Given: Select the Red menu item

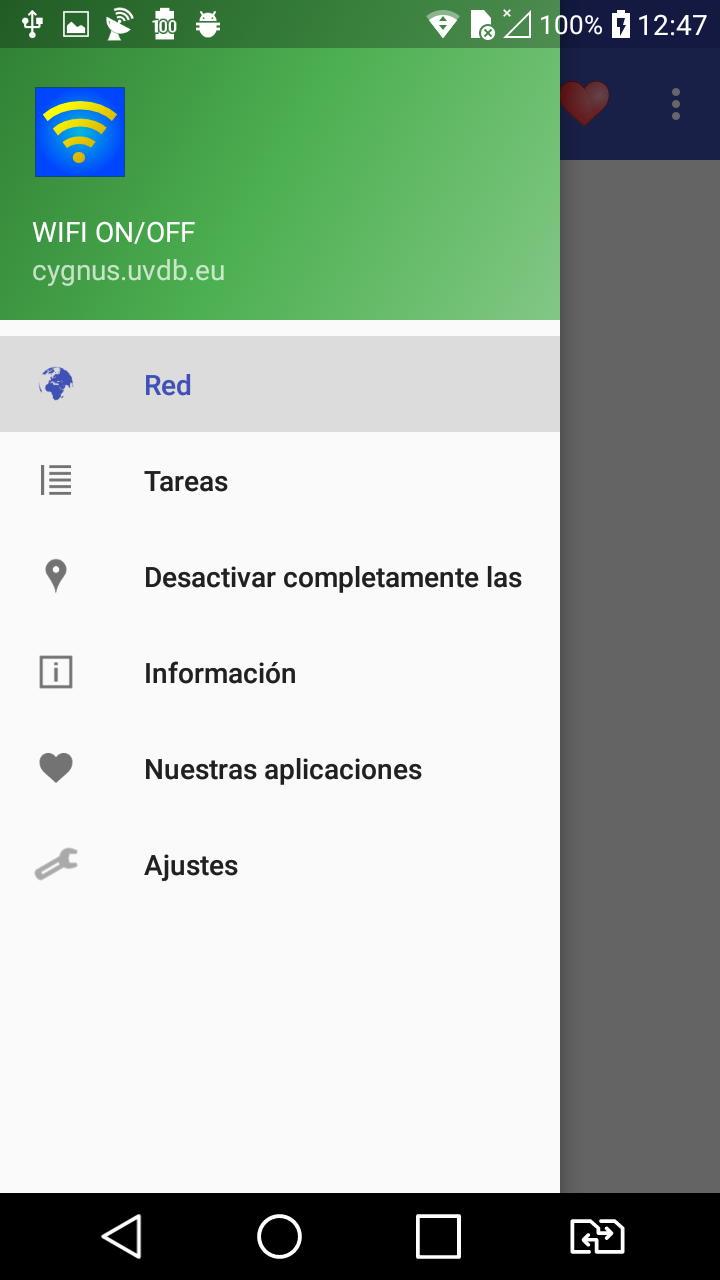Looking at the screenshot, I should 280,384.
